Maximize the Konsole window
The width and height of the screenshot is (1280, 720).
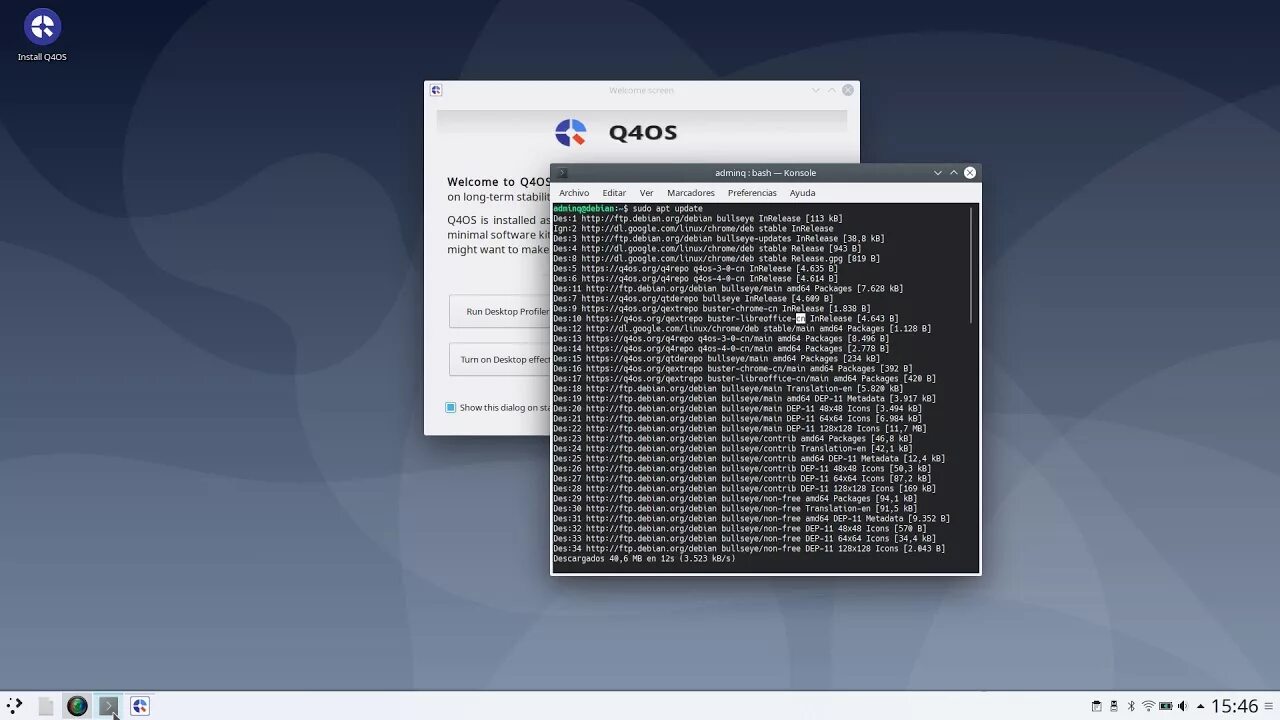click(x=953, y=173)
